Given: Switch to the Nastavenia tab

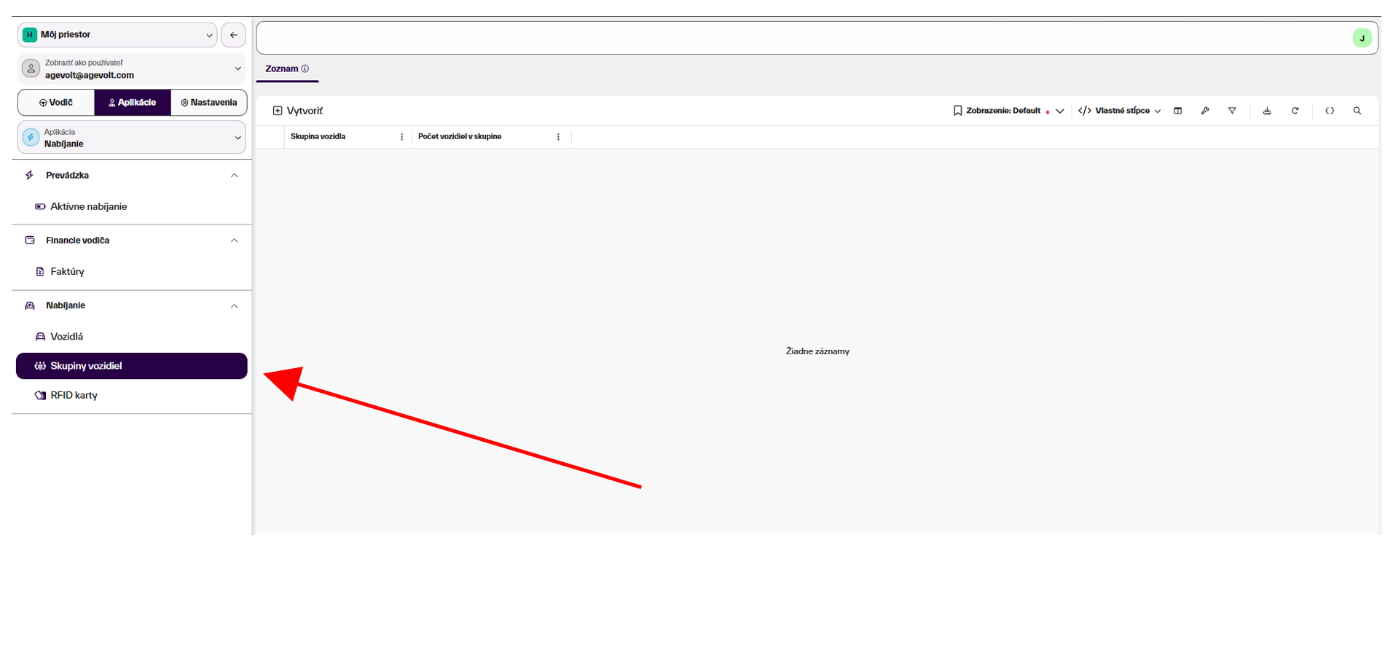Looking at the screenshot, I should [x=209, y=102].
